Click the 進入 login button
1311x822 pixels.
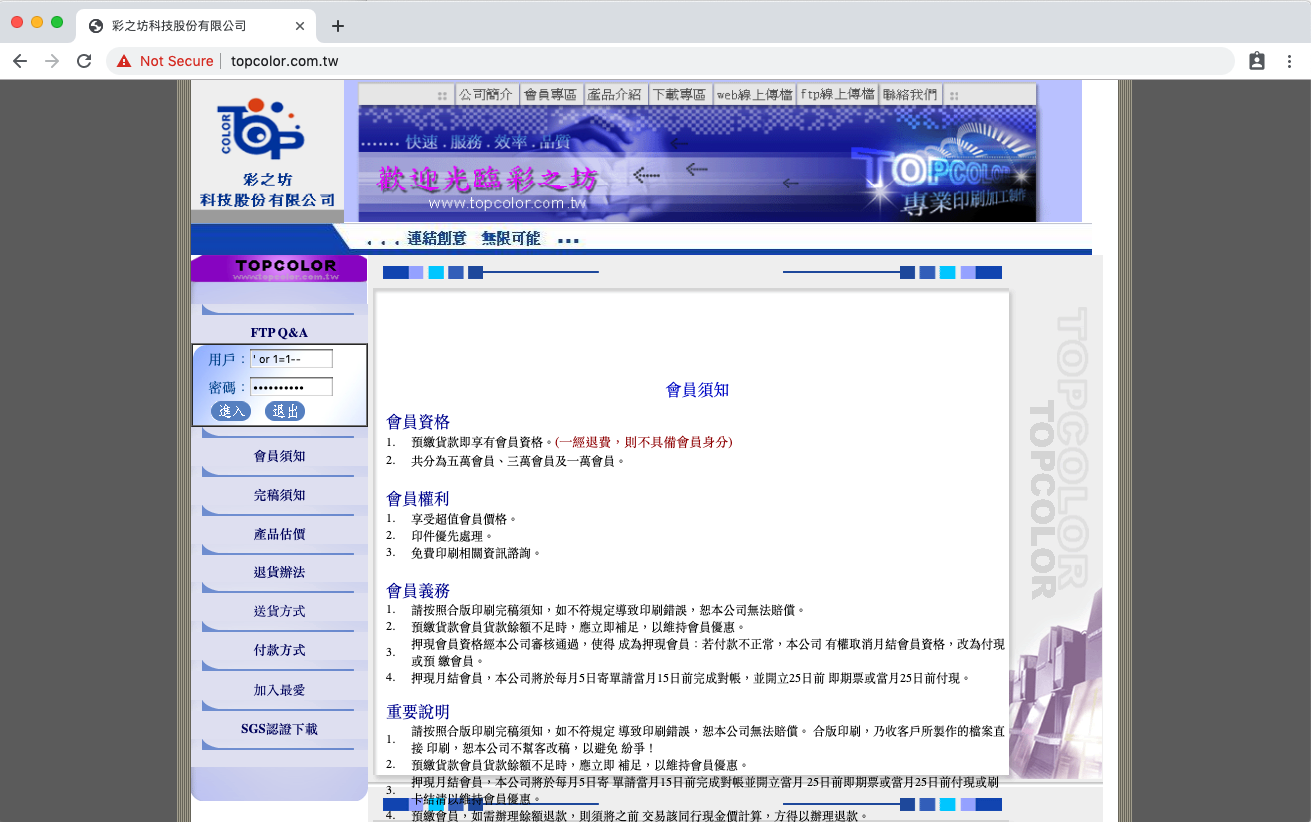point(231,411)
